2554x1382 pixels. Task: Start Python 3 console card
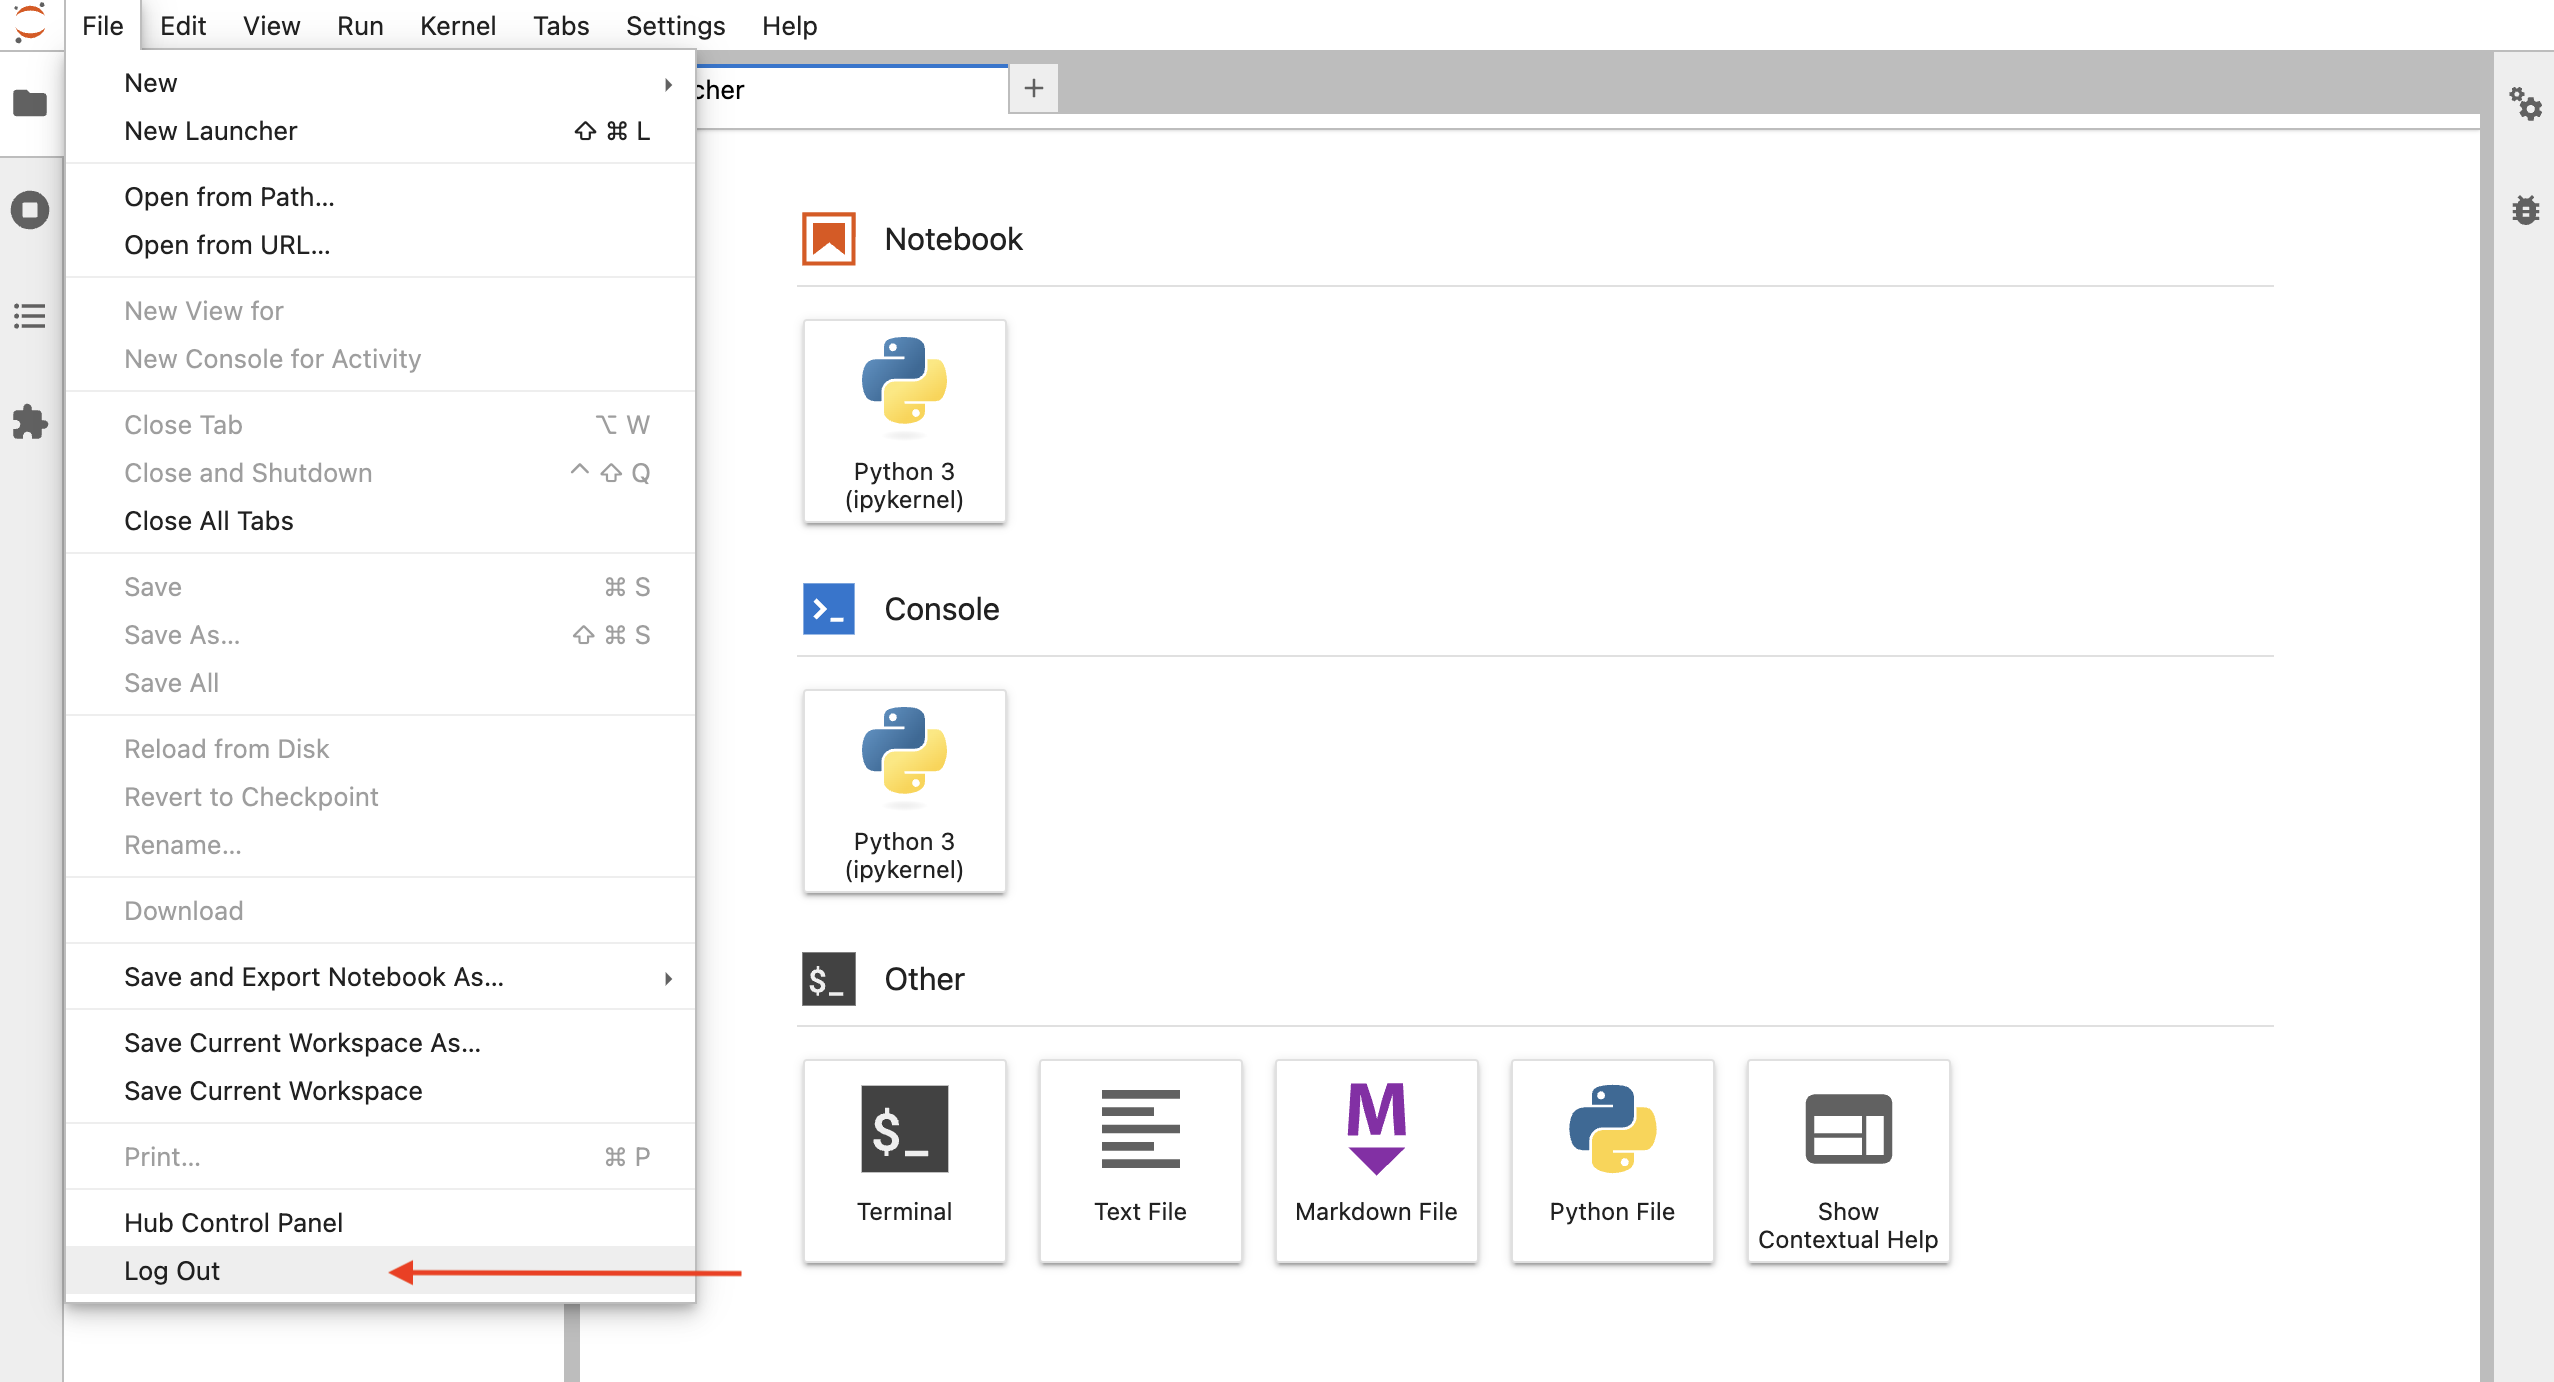[x=904, y=791]
